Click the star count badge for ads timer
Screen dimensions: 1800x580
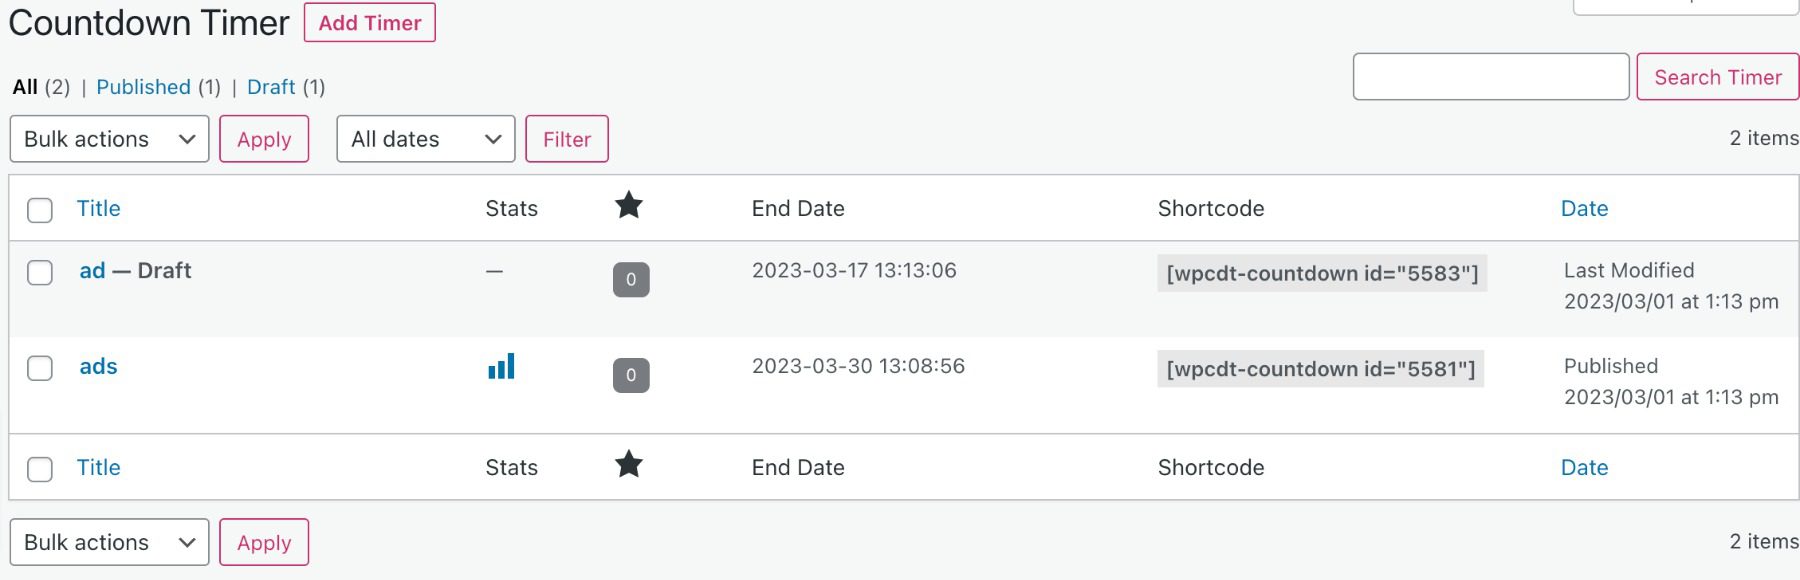(631, 375)
